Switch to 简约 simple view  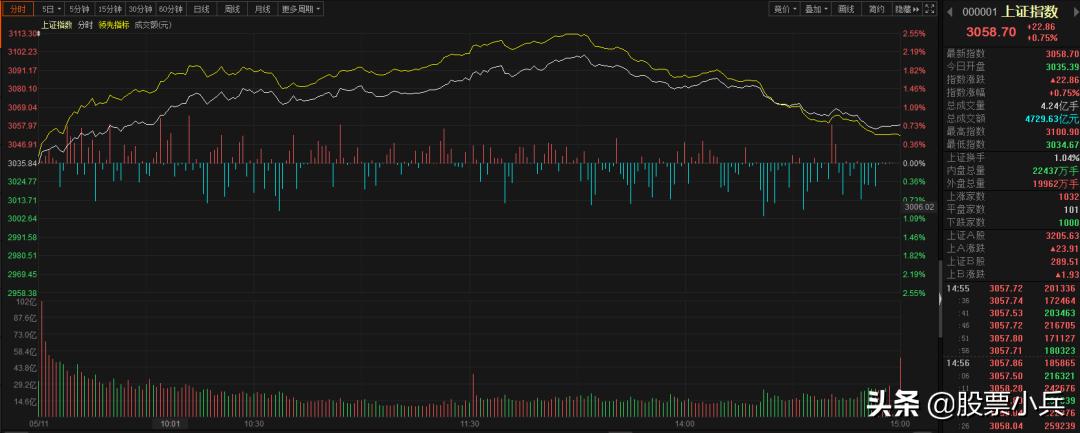click(876, 9)
